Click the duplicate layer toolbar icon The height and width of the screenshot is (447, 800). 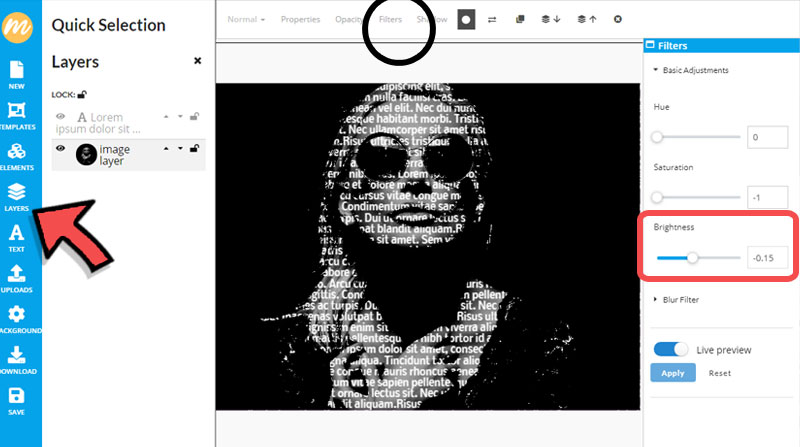click(520, 19)
